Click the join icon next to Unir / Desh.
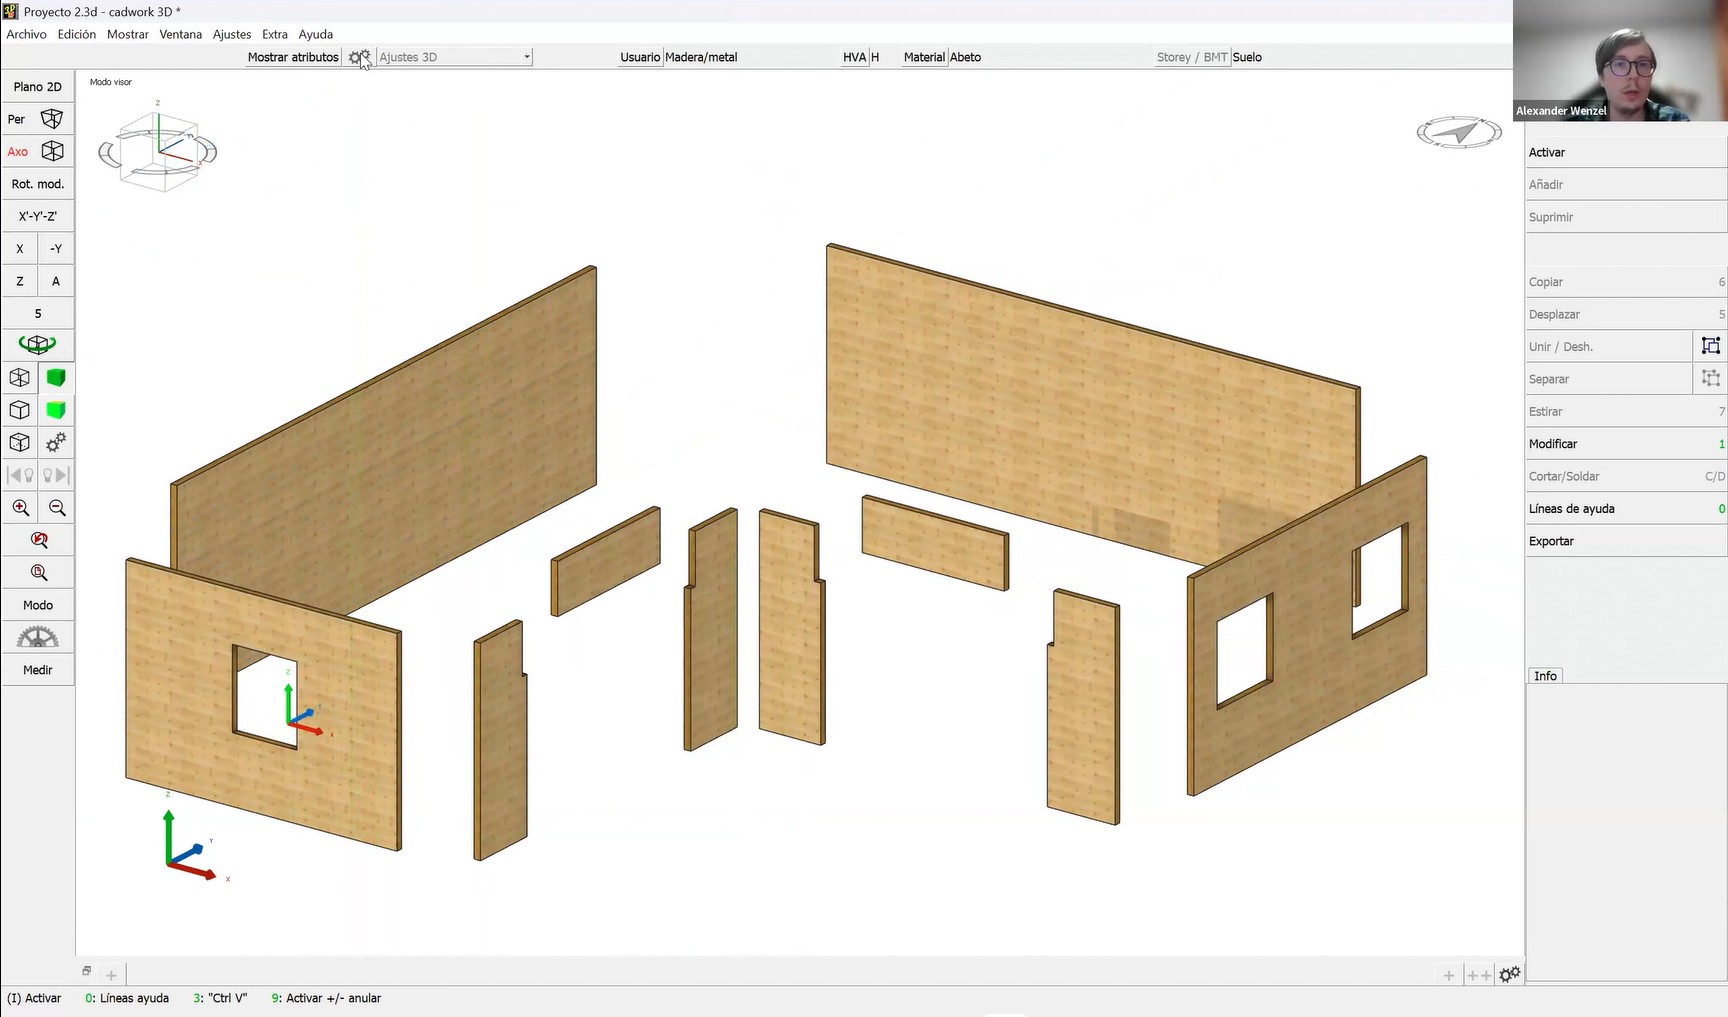The width and height of the screenshot is (1728, 1017). click(1711, 346)
